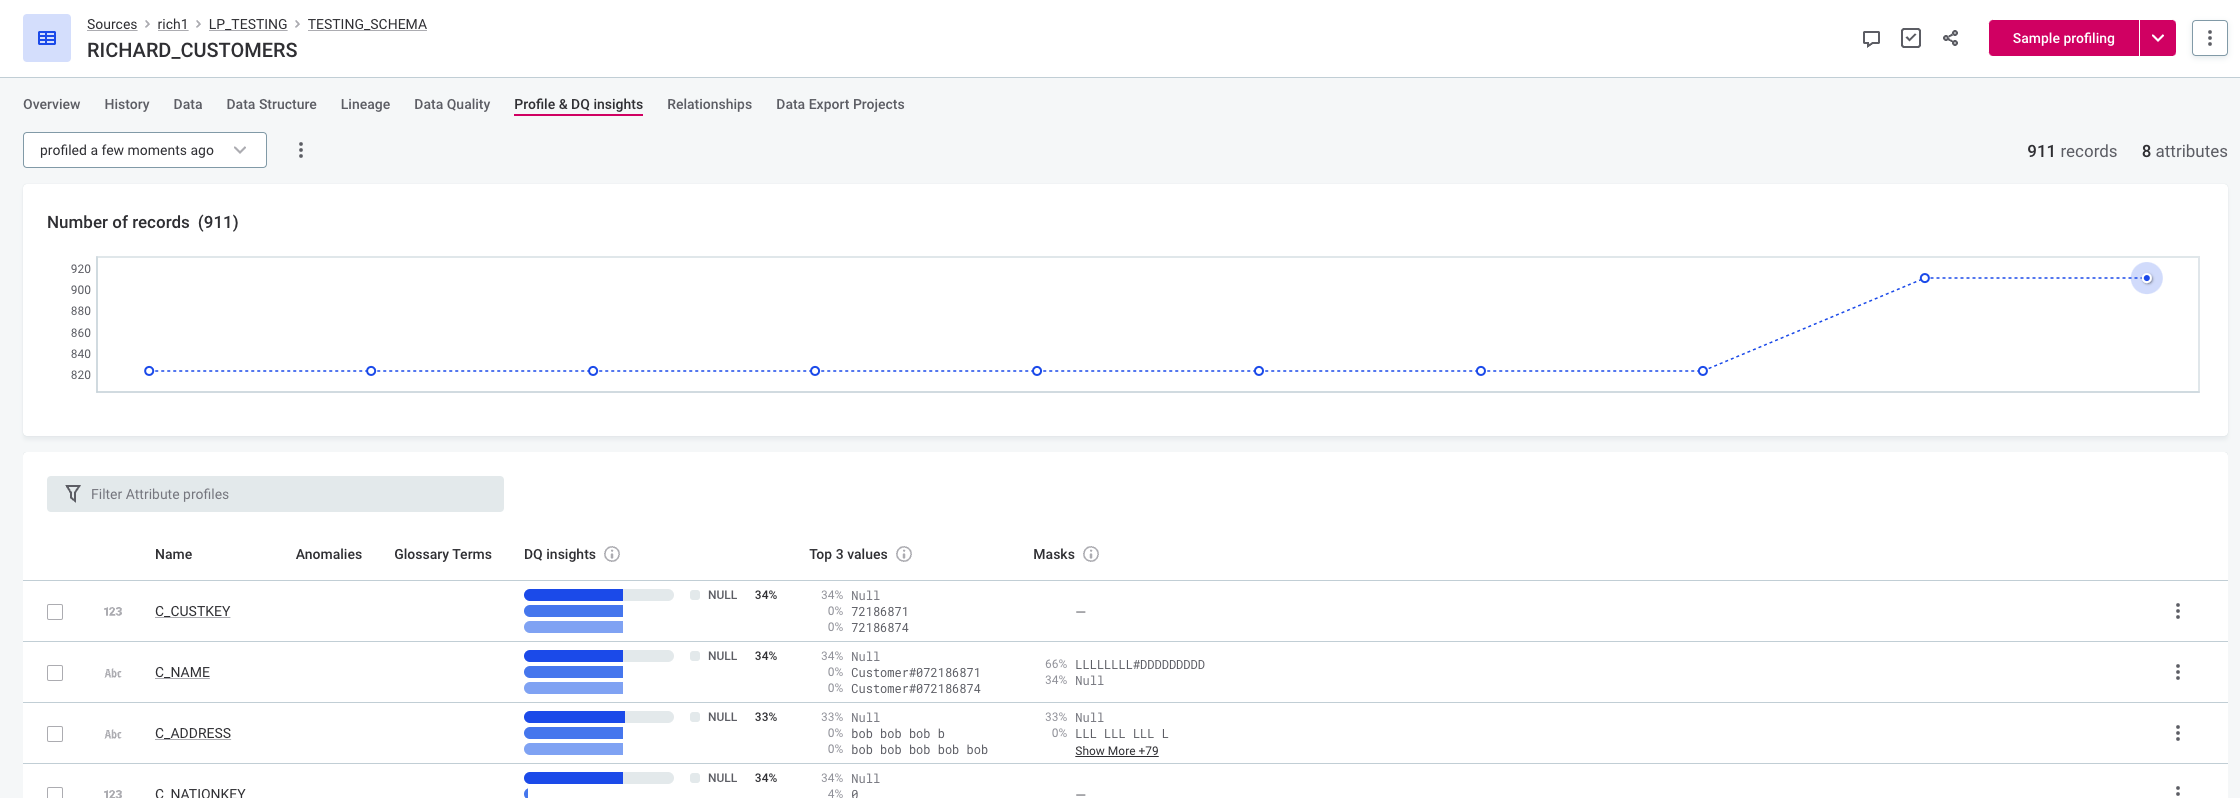The image size is (2240, 798).
Task: Click the info icon next to DQ insights
Action: click(612, 554)
